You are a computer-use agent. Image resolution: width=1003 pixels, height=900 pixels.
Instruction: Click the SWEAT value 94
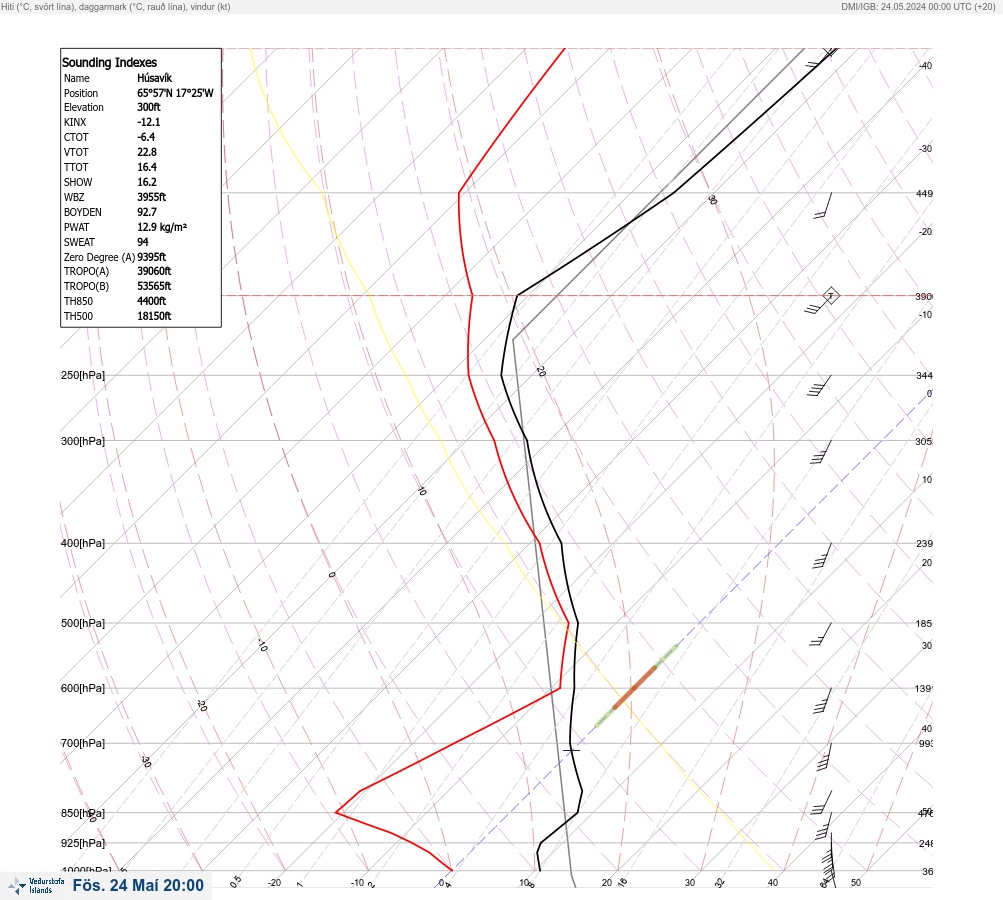pos(143,242)
